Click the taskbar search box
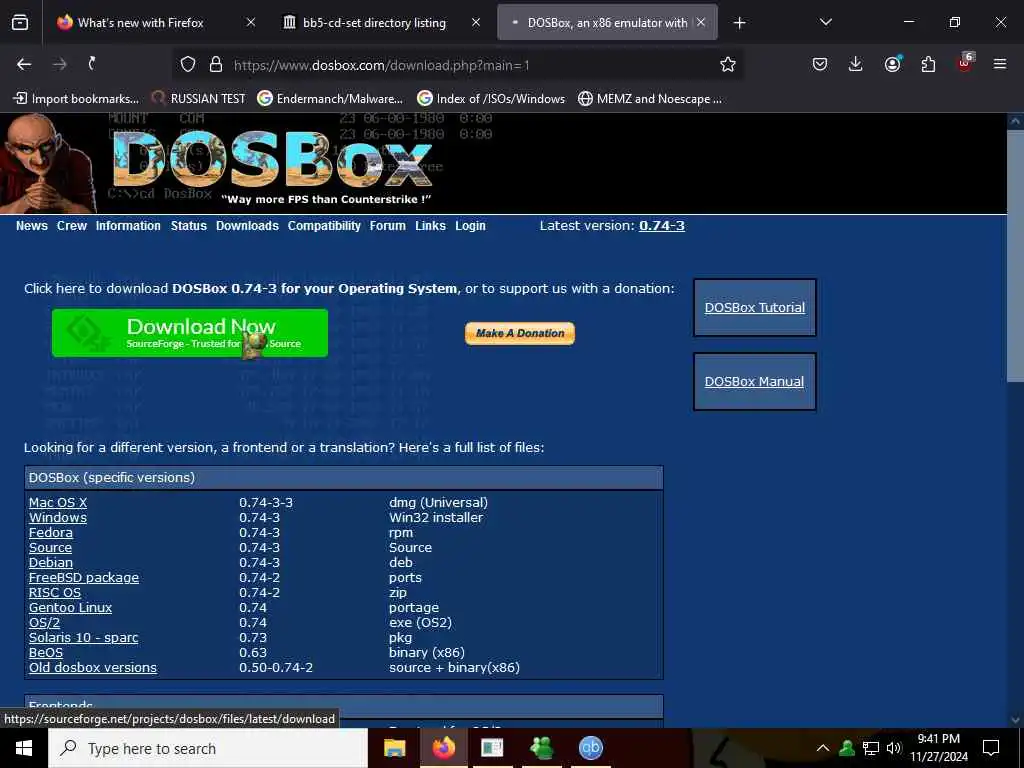Viewport: 1024px width, 768px height. pyautogui.click(x=208, y=748)
